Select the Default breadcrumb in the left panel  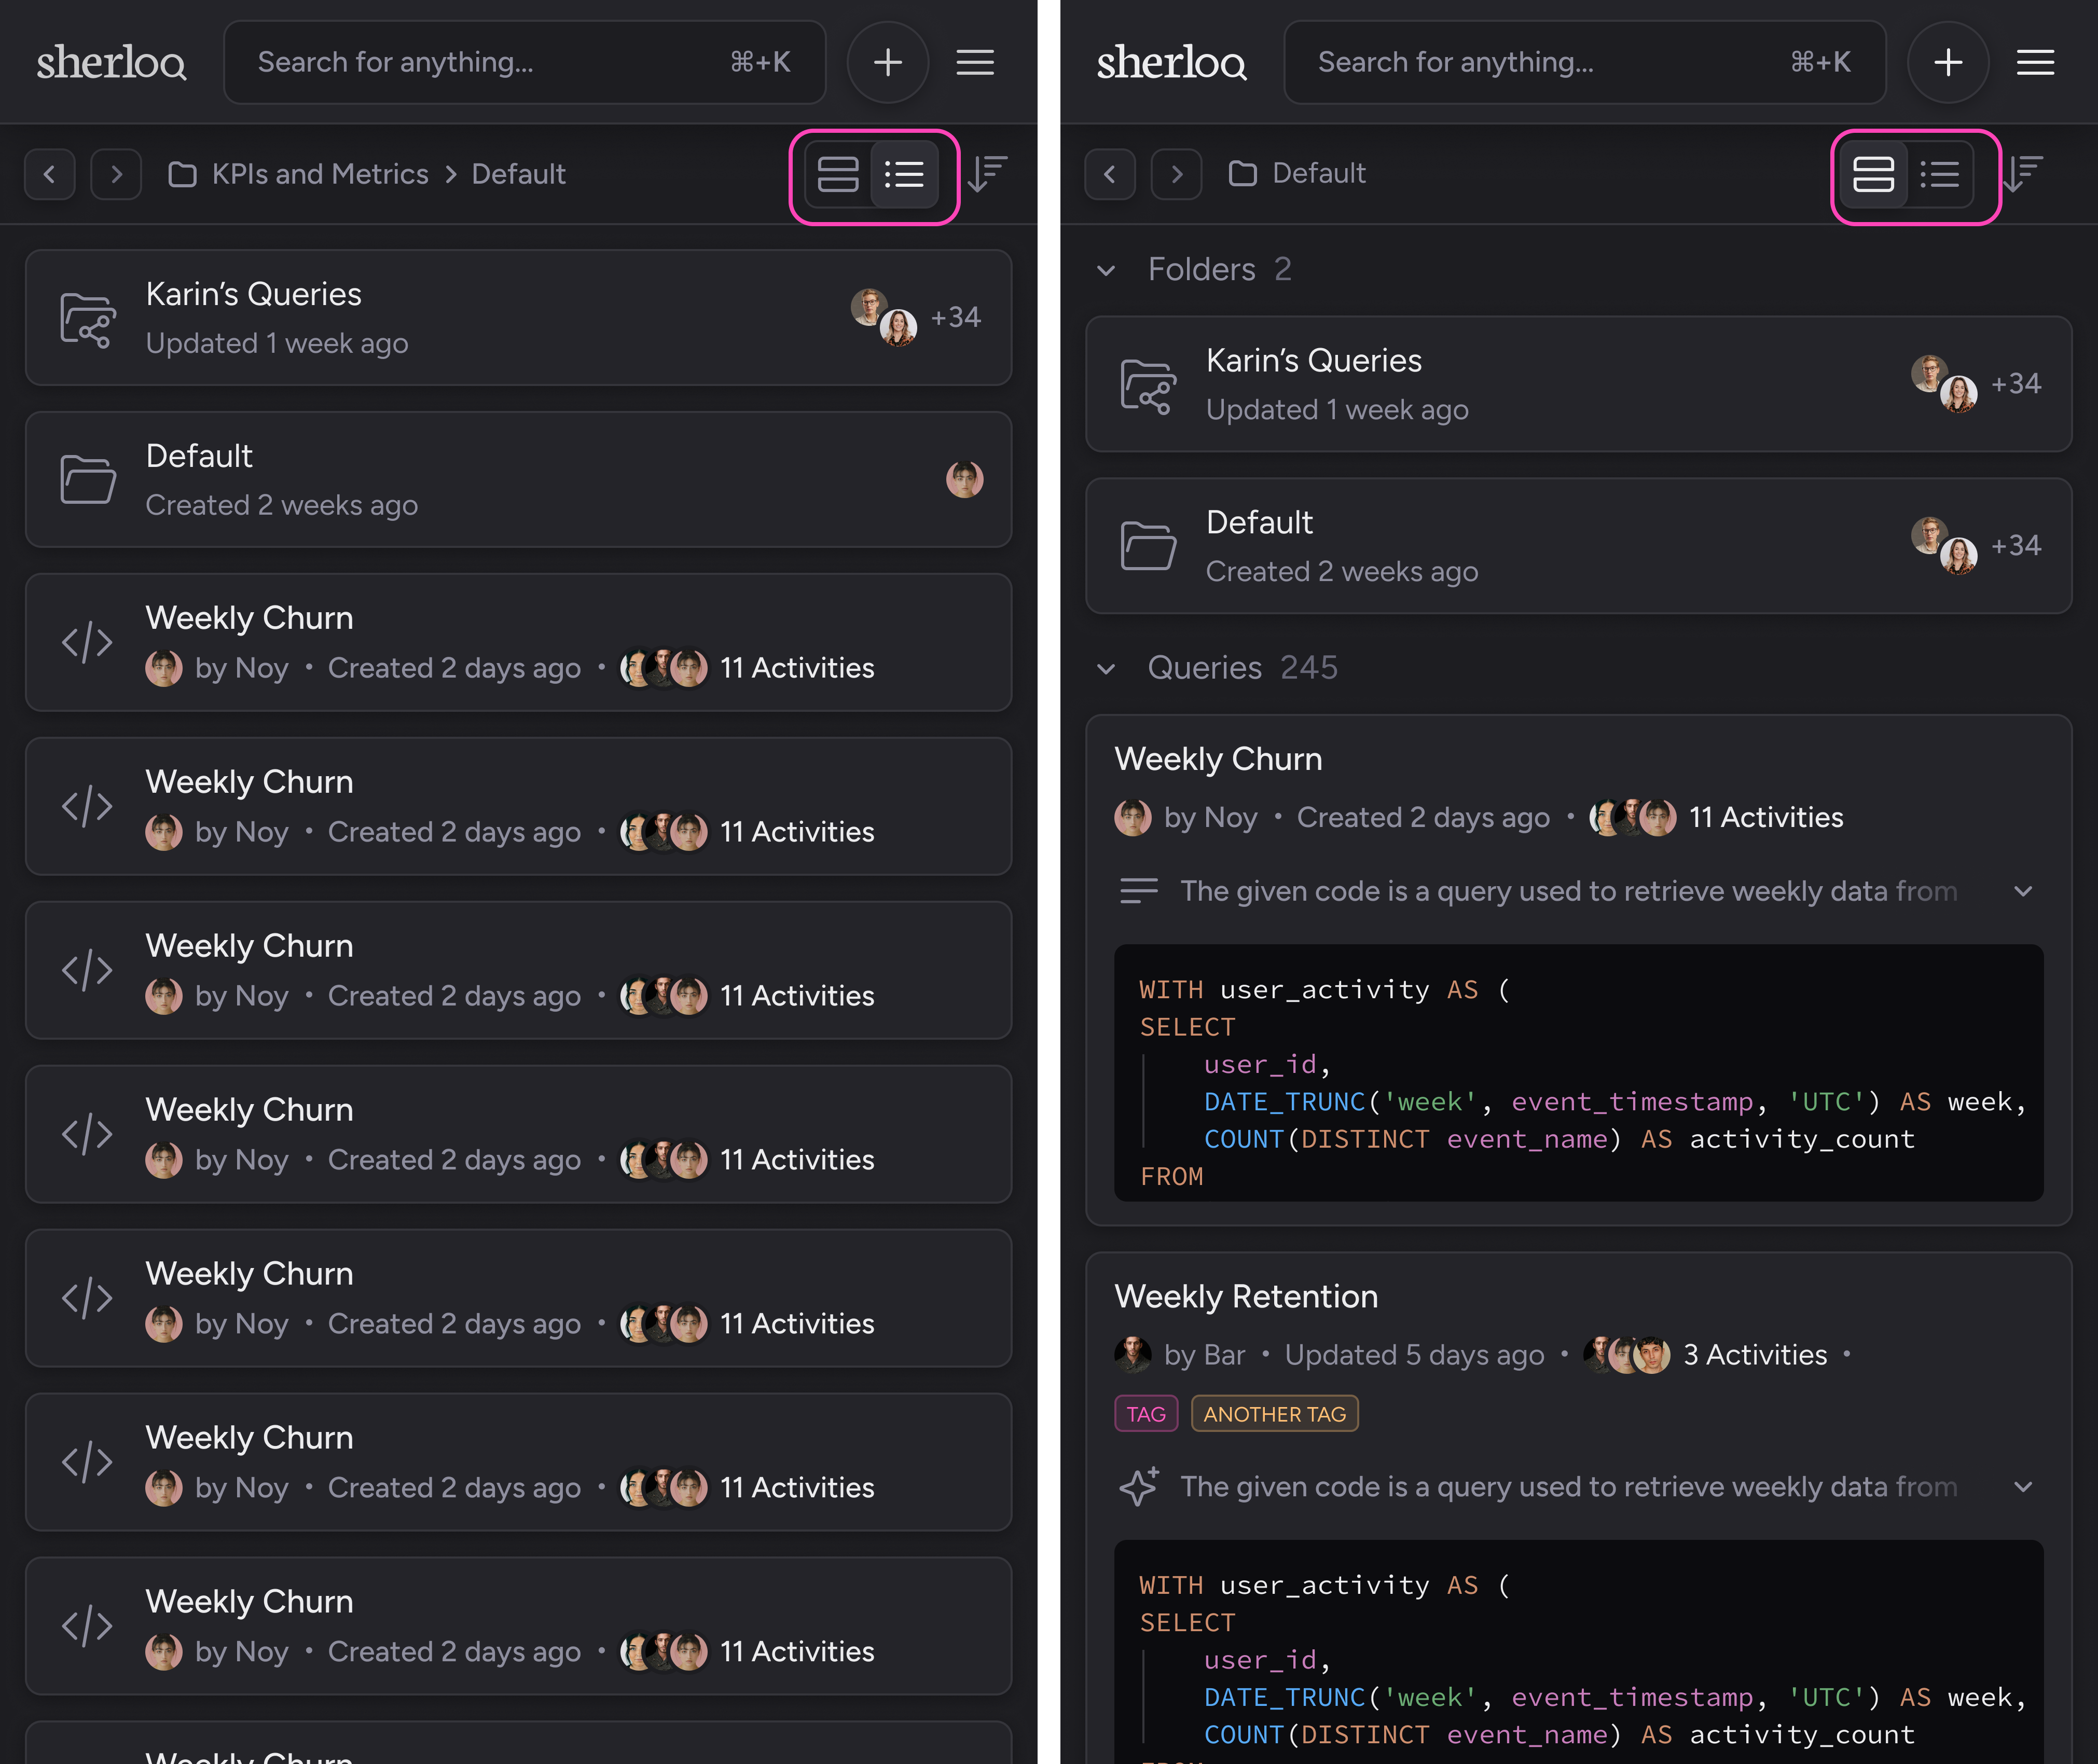tap(518, 173)
